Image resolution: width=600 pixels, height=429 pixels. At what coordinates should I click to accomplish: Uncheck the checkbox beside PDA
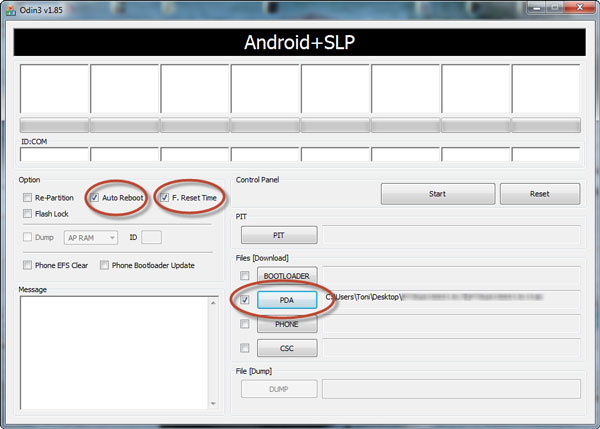click(245, 300)
